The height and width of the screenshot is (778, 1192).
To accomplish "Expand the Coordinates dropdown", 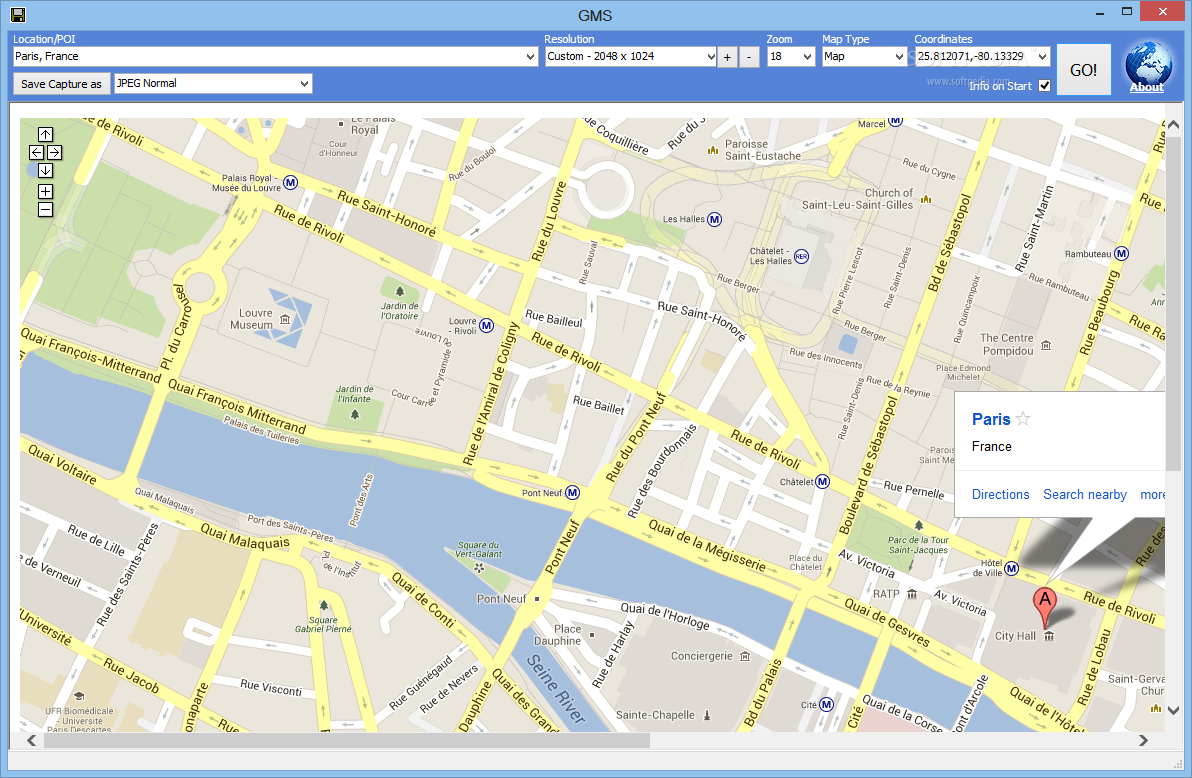I will (x=1042, y=56).
